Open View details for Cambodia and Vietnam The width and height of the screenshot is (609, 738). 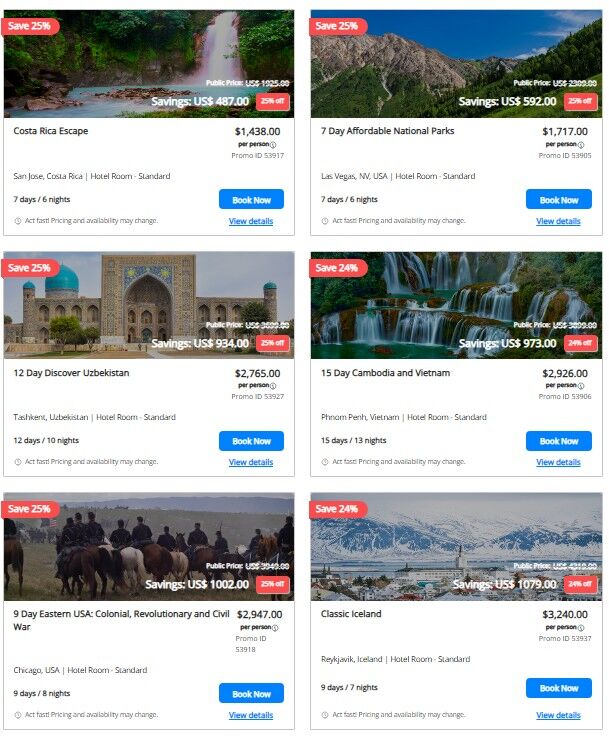[x=558, y=462]
